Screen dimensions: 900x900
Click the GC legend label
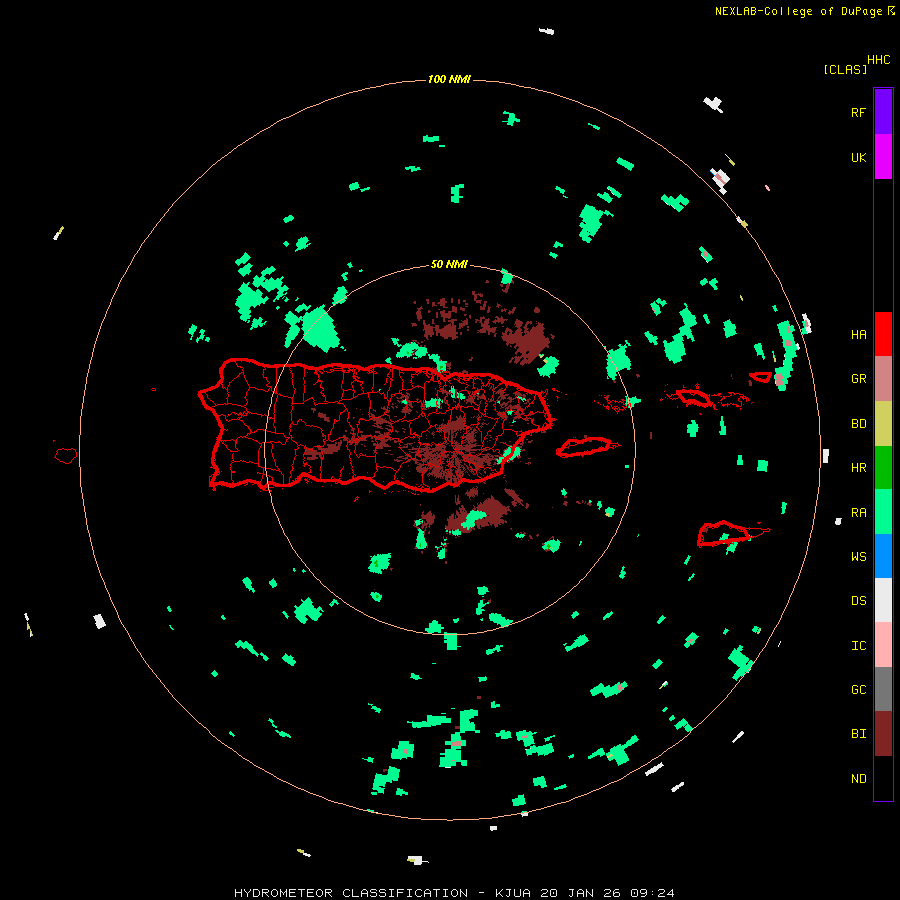click(858, 689)
